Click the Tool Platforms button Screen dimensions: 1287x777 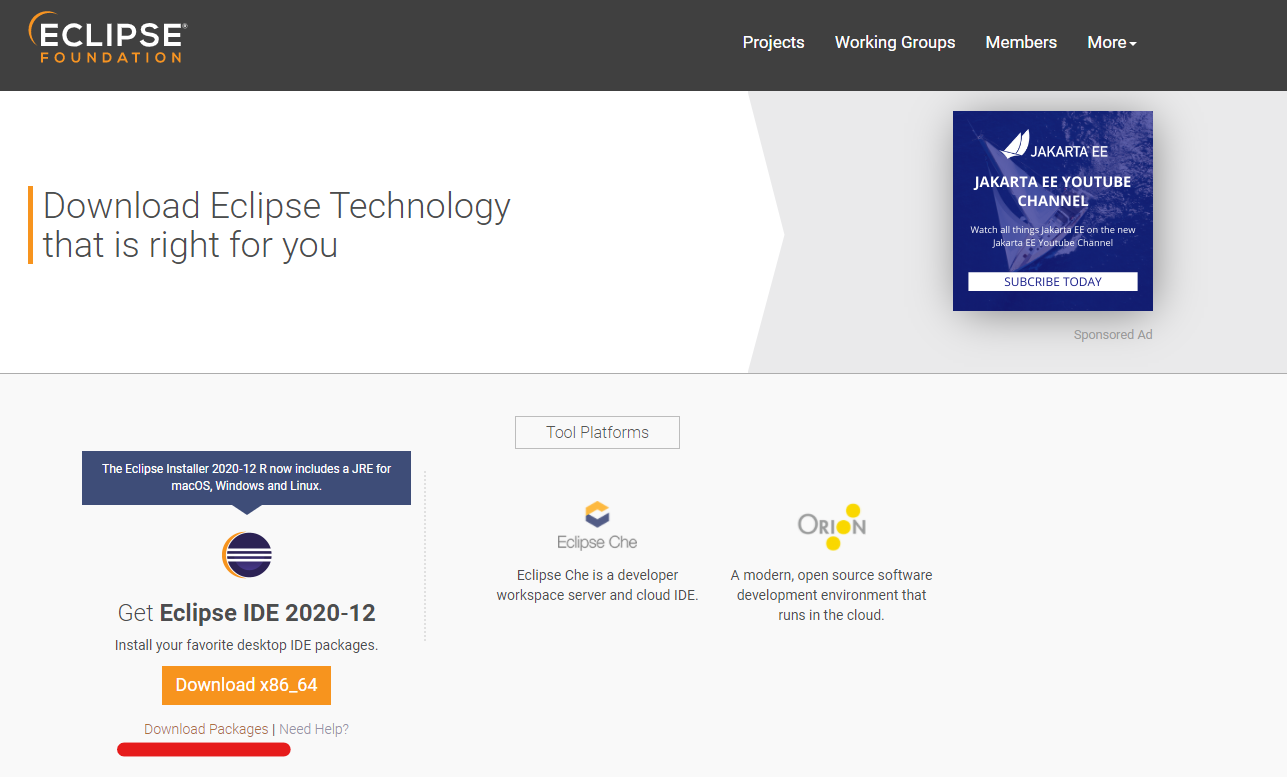tap(597, 432)
